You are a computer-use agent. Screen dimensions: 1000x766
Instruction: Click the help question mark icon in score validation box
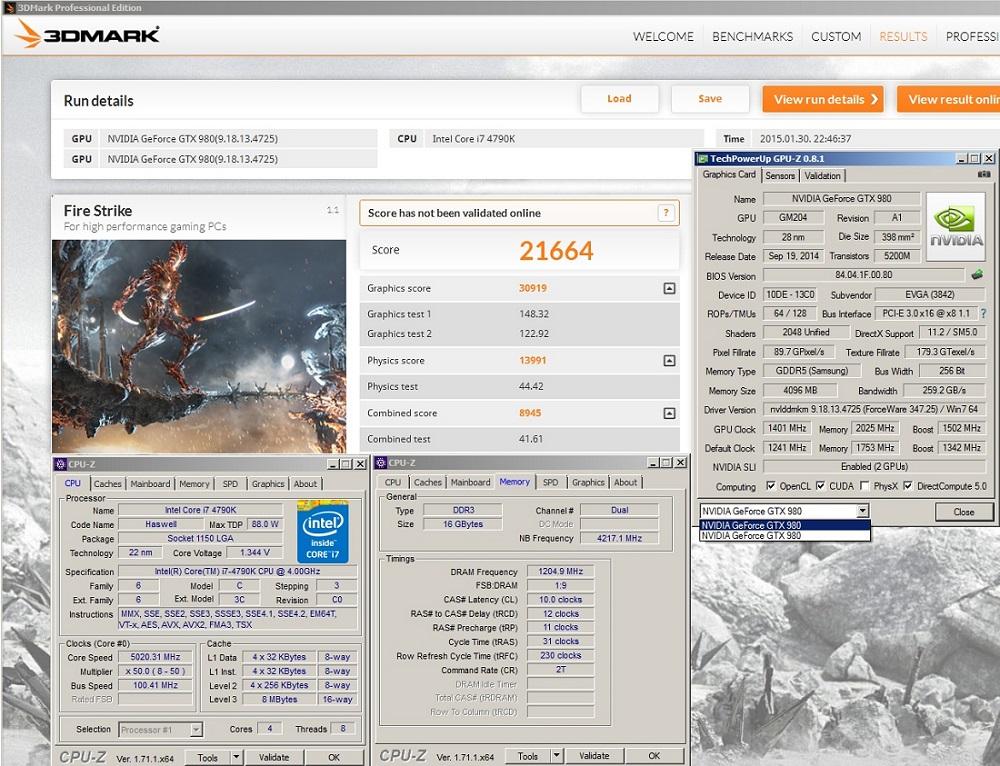click(x=666, y=213)
